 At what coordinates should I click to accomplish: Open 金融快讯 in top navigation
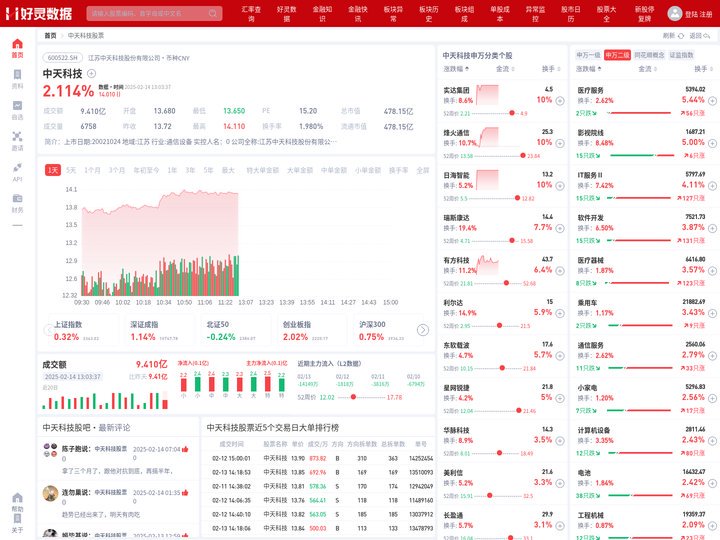pos(358,14)
